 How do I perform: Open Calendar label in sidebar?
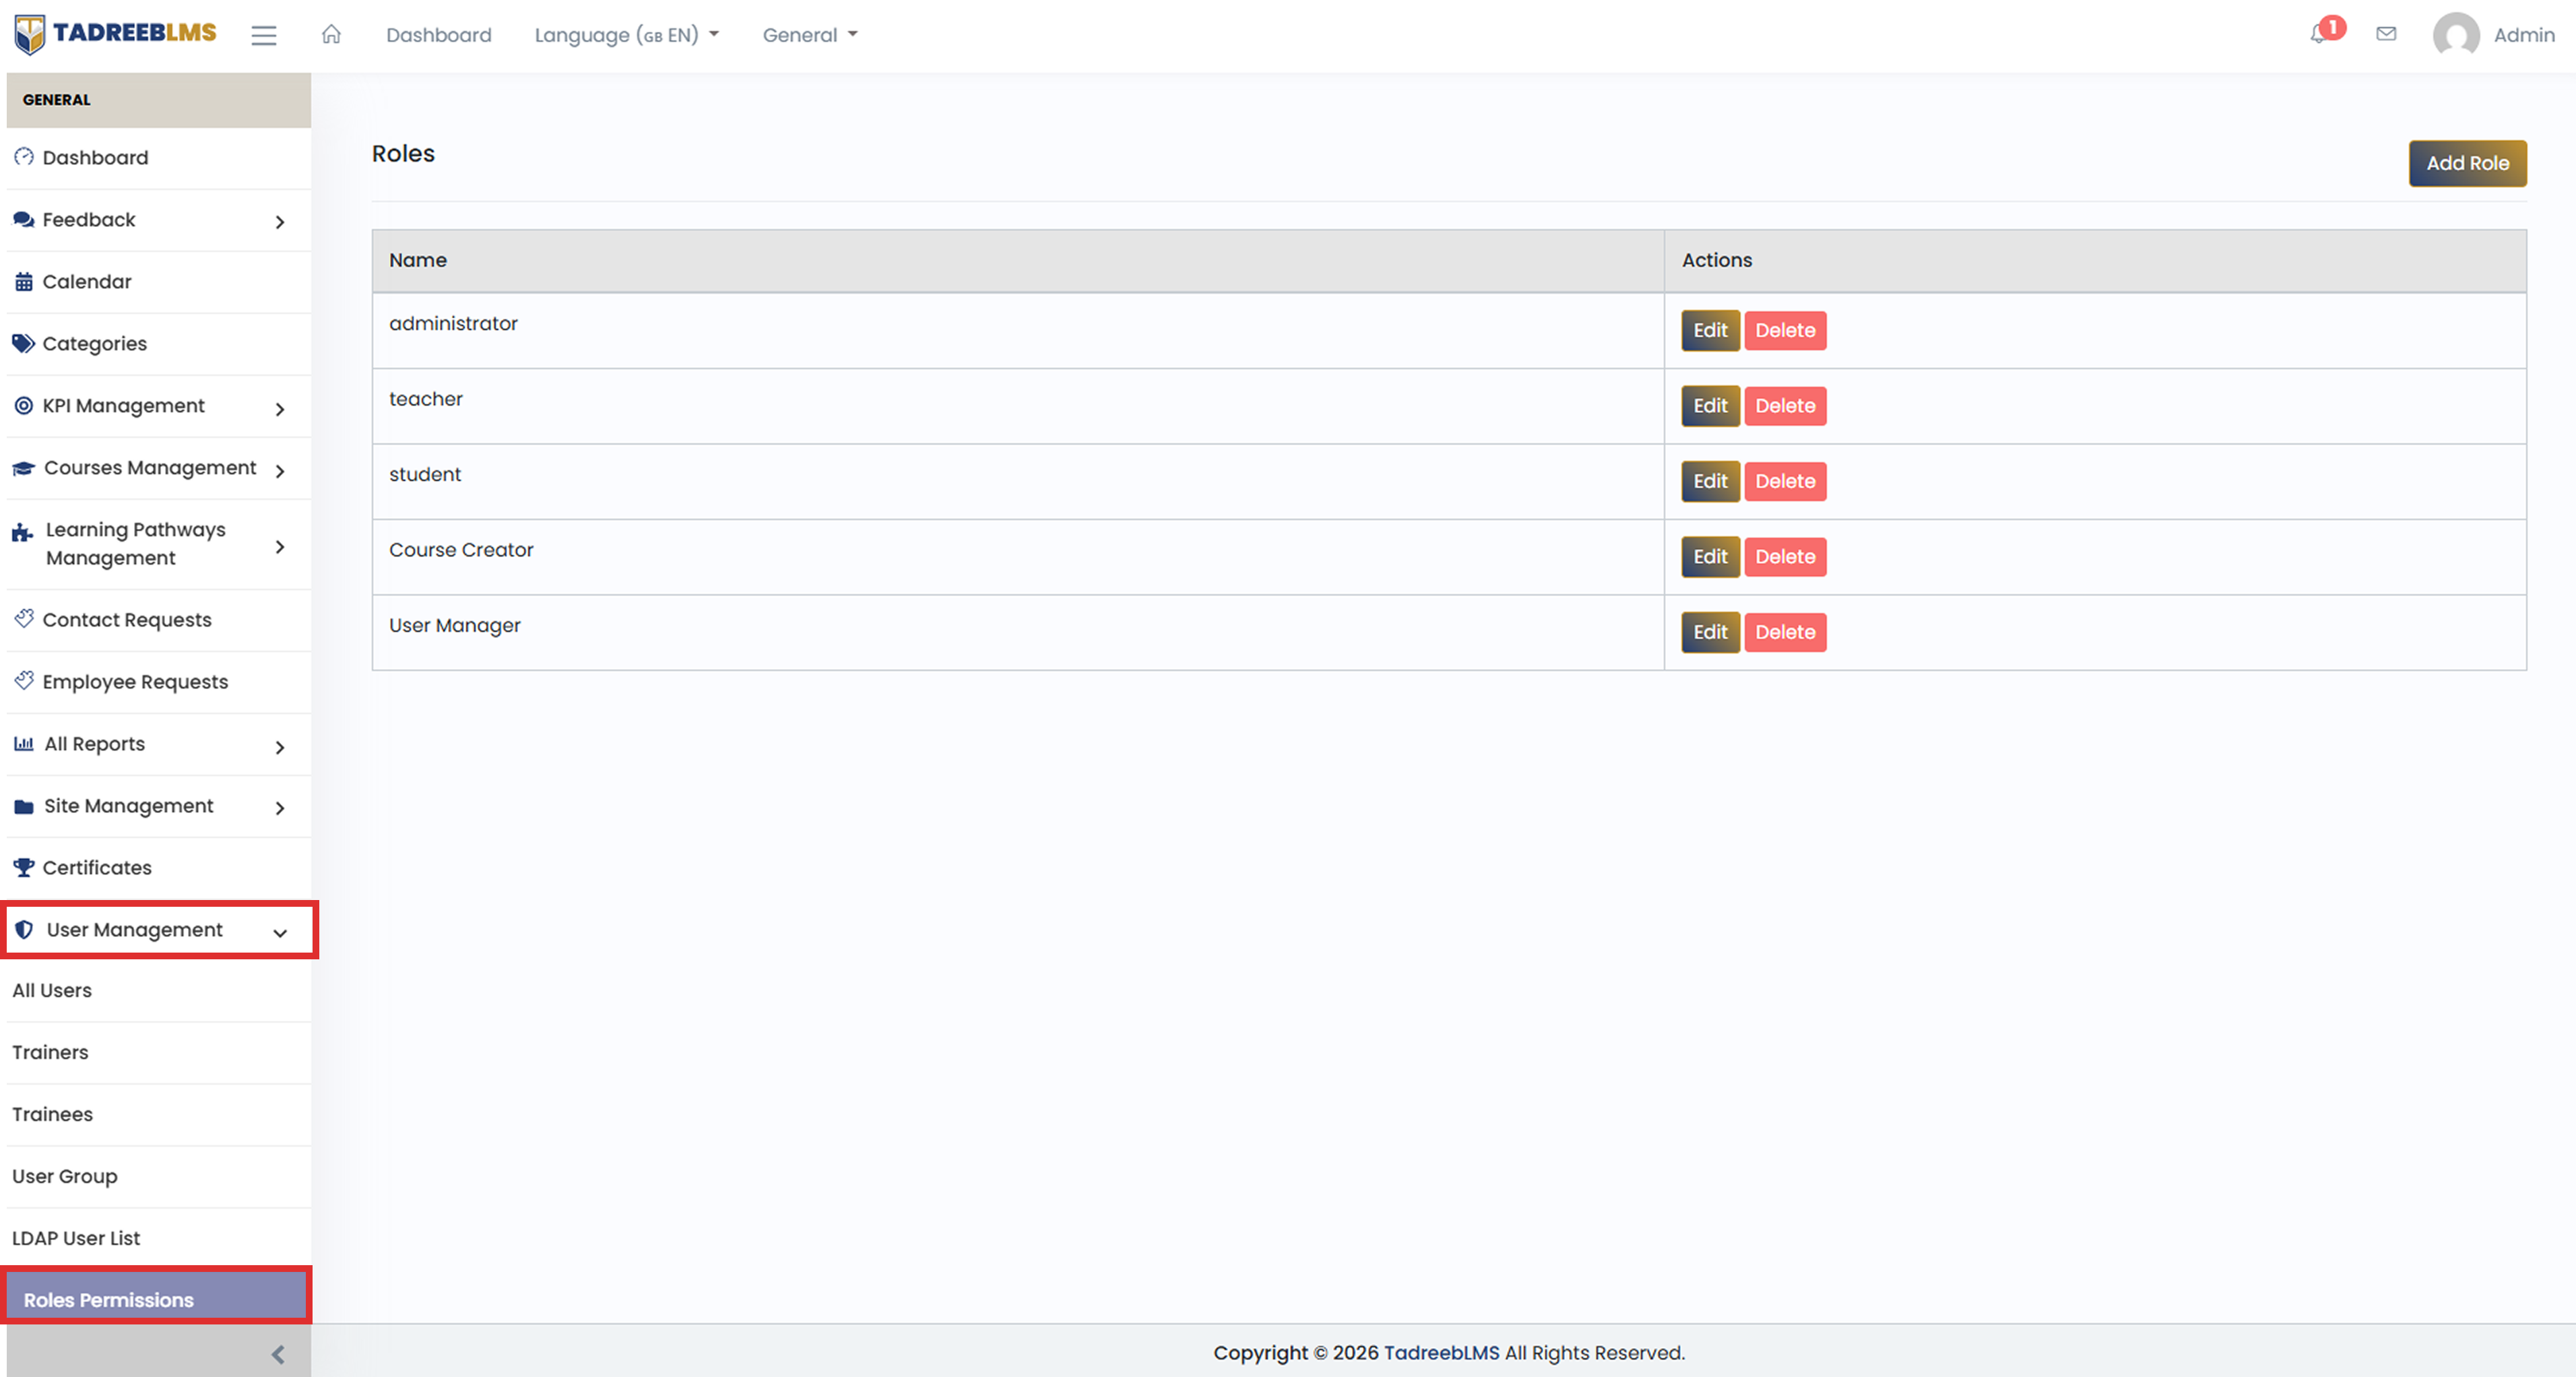(x=87, y=281)
